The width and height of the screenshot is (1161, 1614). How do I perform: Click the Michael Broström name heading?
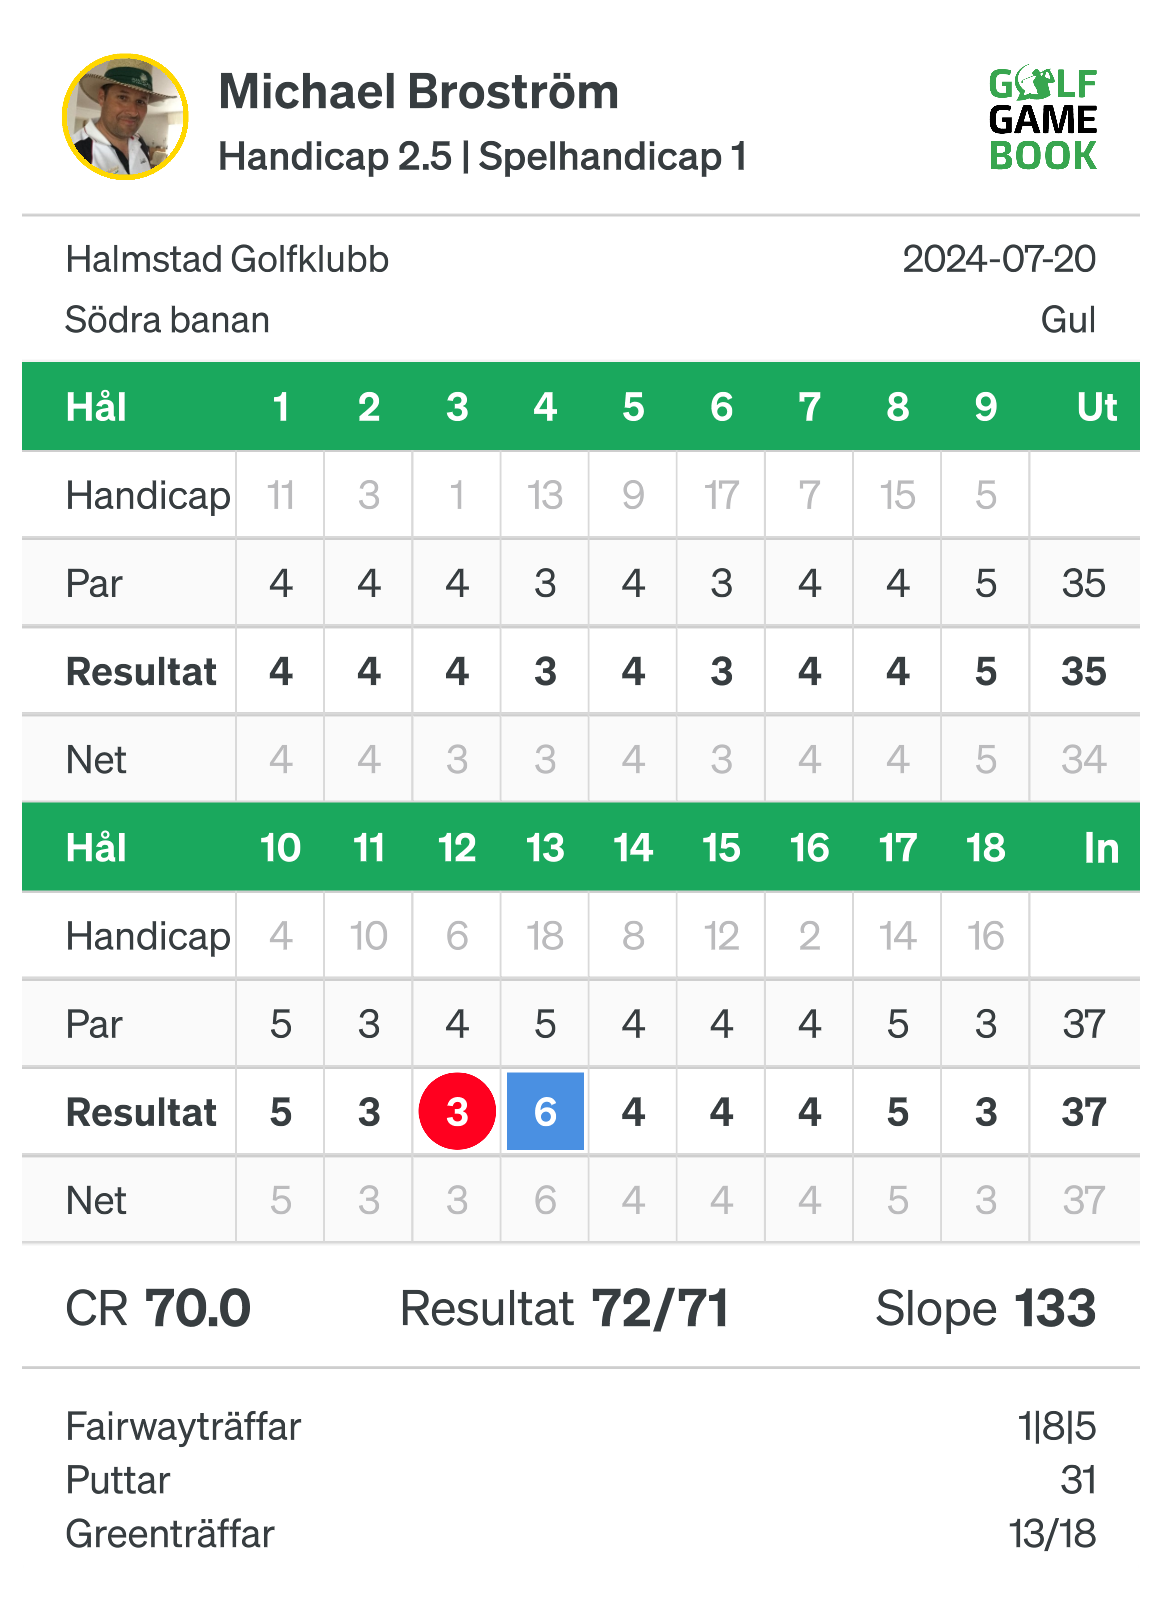pyautogui.click(x=419, y=92)
